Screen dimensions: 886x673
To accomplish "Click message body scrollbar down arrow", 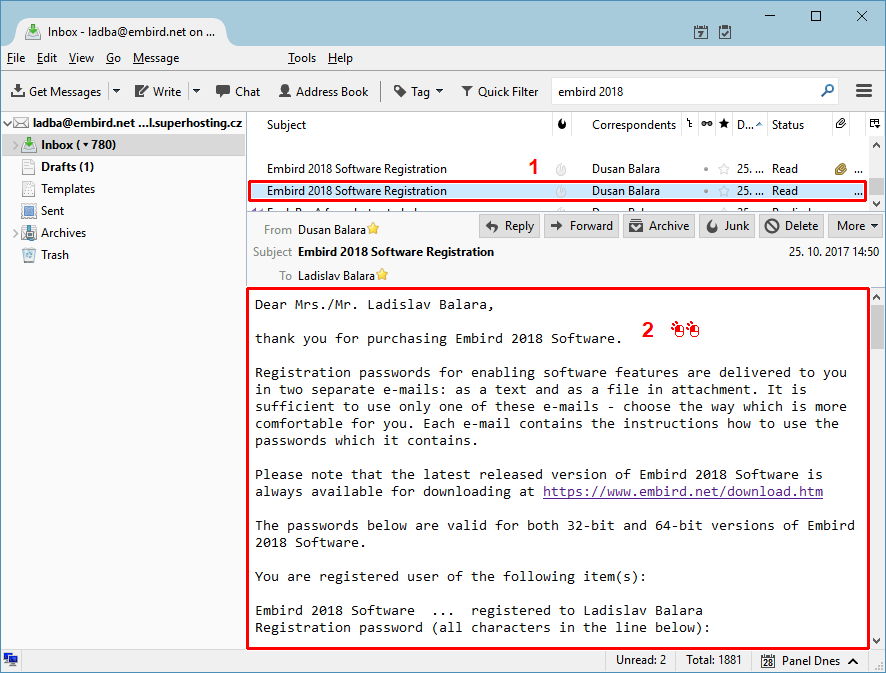I will [x=876, y=641].
